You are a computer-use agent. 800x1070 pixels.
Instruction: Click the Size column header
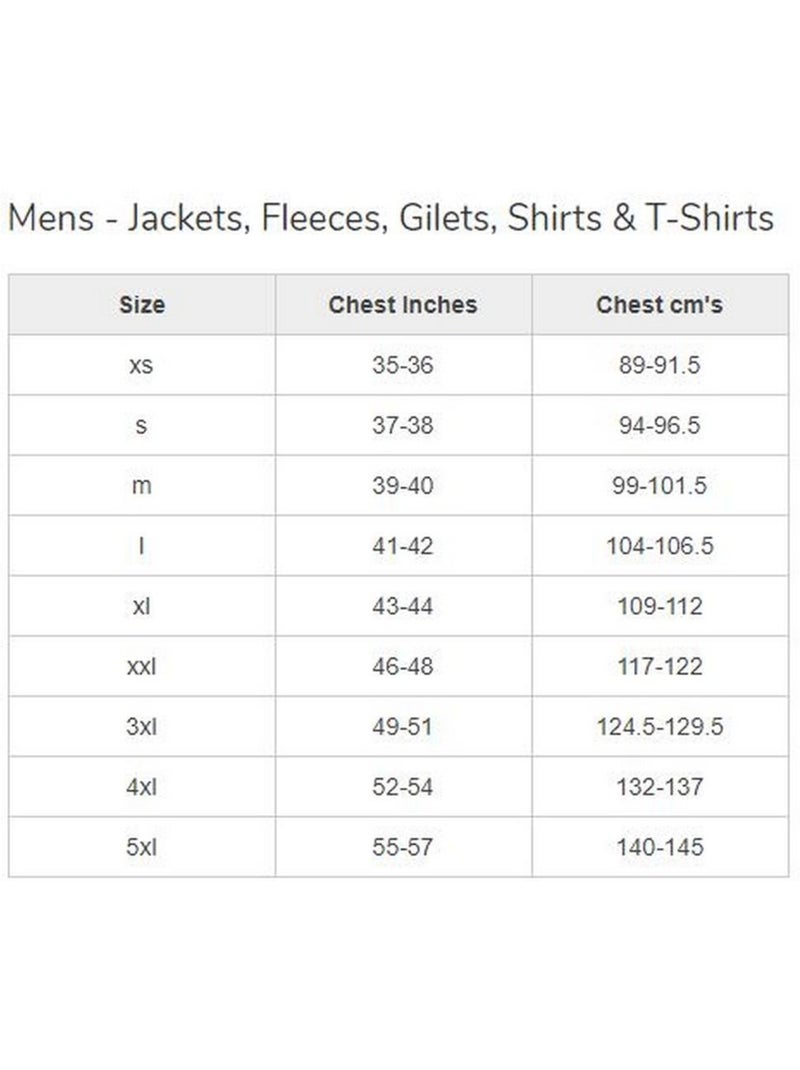(142, 304)
